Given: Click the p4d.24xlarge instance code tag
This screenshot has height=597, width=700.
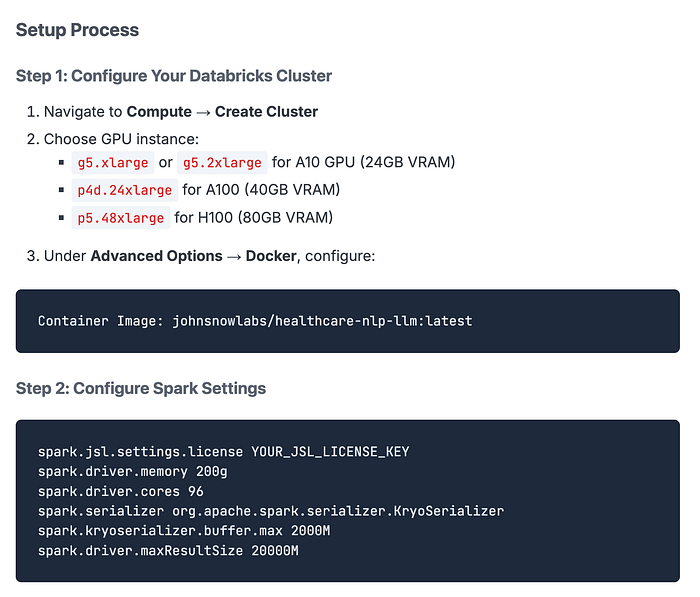Looking at the screenshot, I should click(x=125, y=190).
